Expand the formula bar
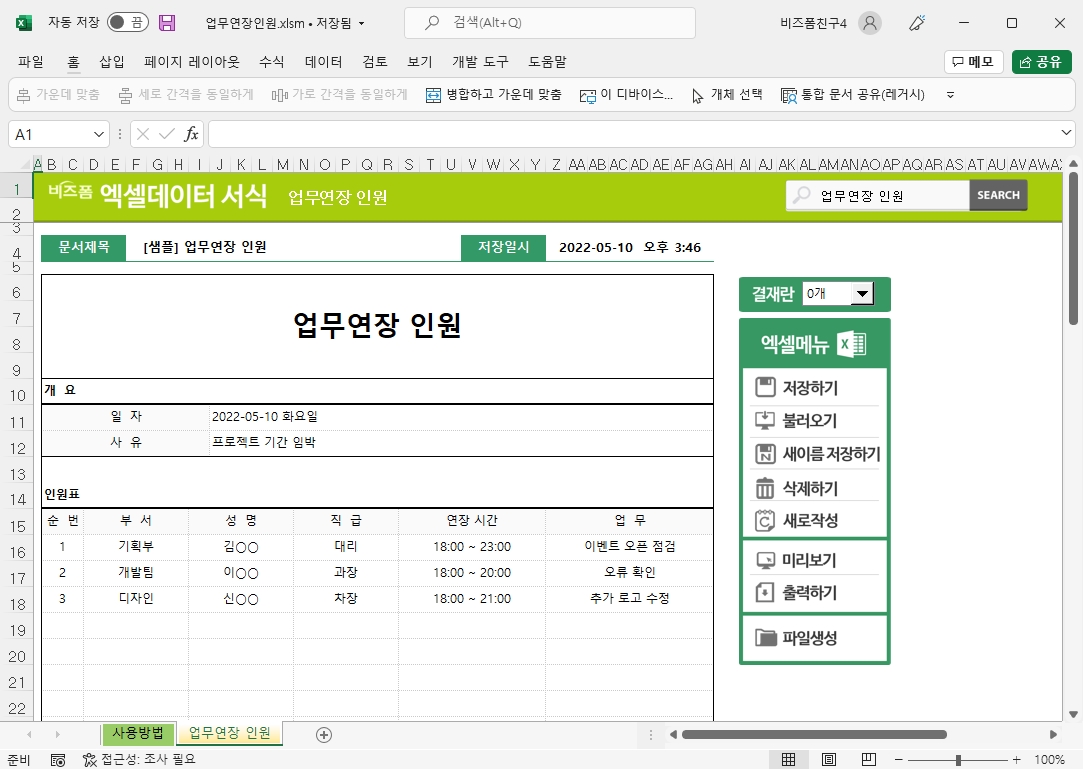 pos(1067,134)
